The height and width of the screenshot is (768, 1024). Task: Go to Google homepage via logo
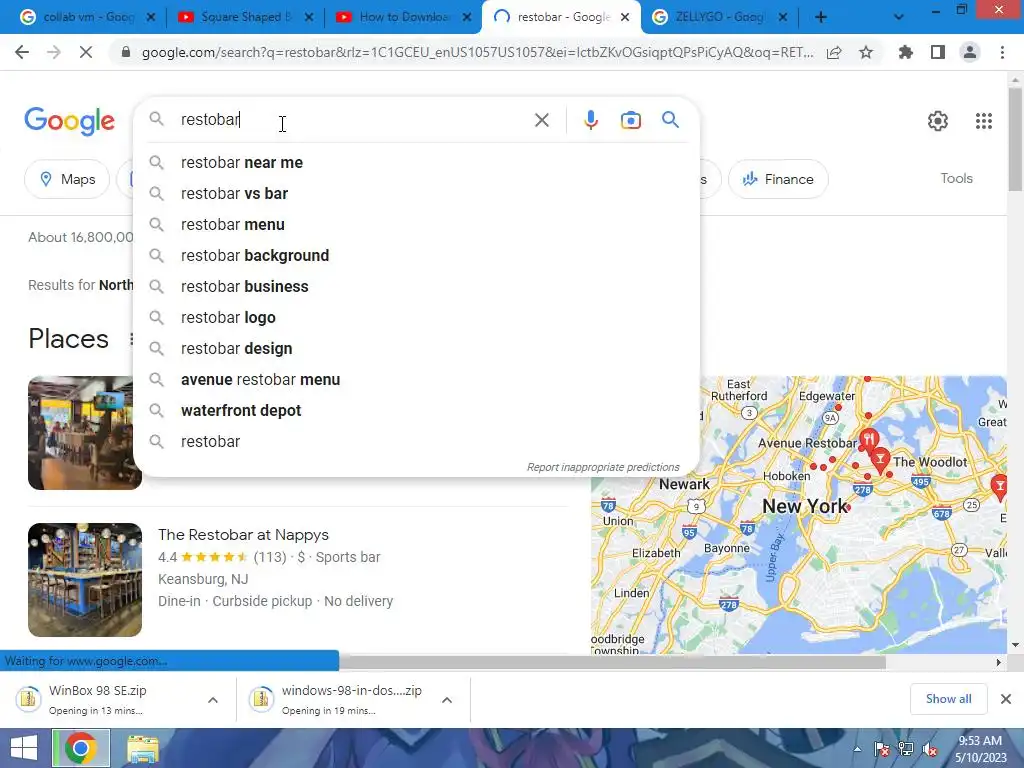pos(70,121)
